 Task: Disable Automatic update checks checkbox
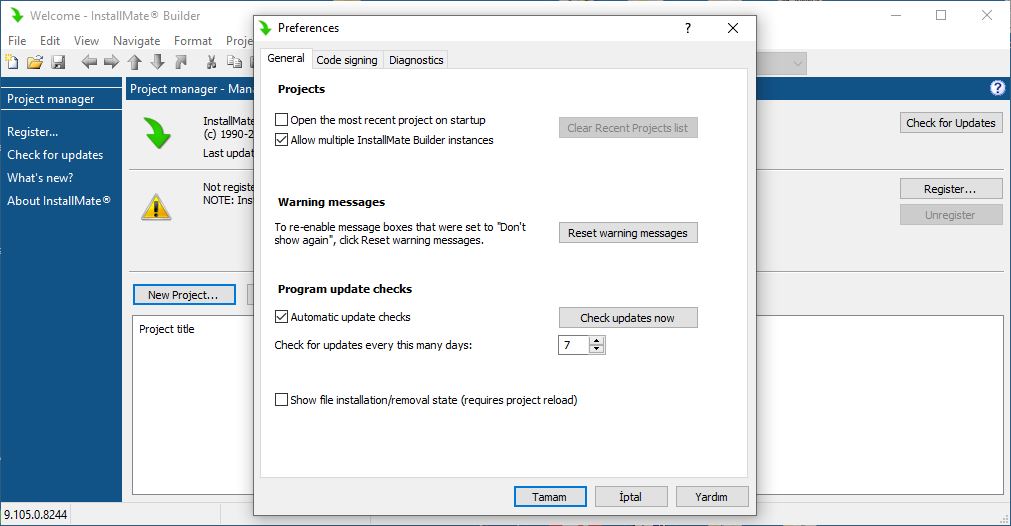click(281, 317)
